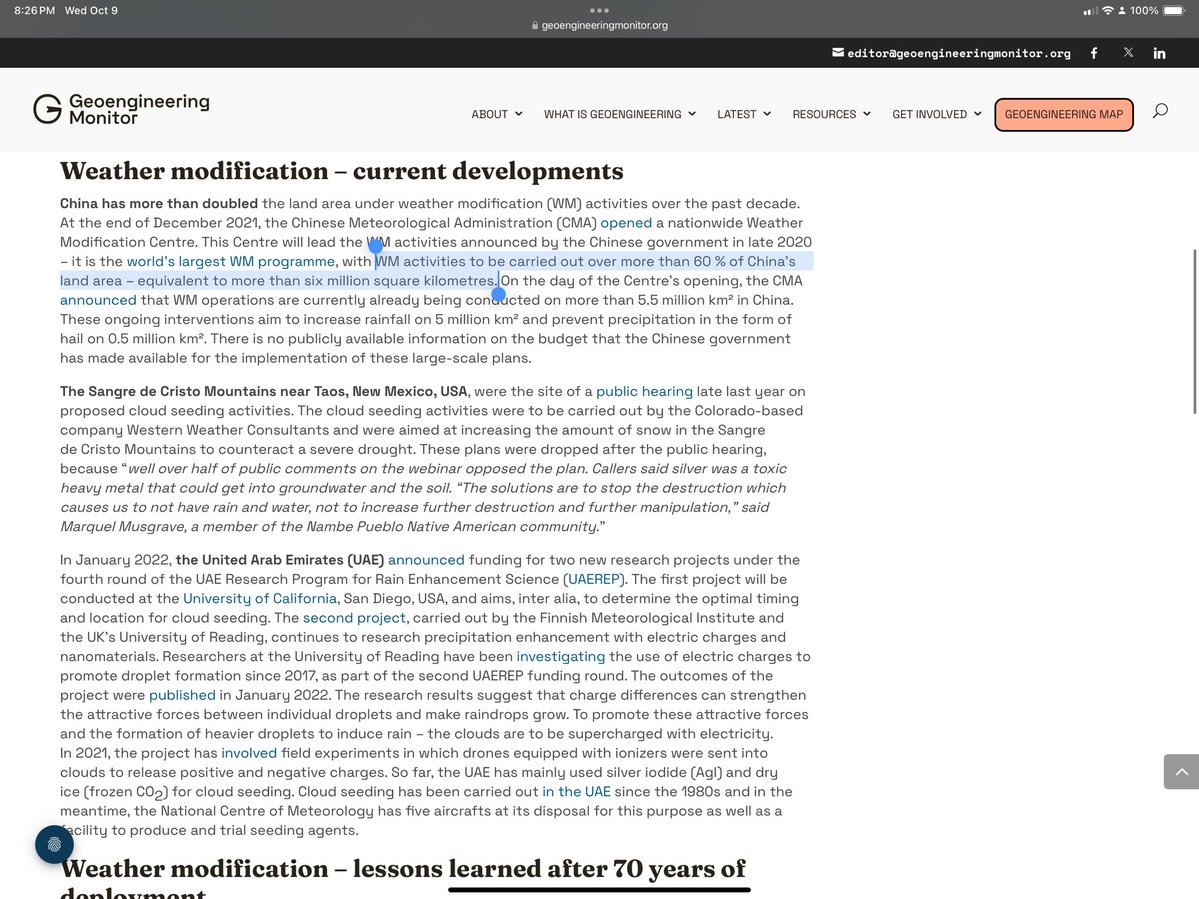Open the Latest dropdown menu
The image size is (1199, 899).
pyautogui.click(x=743, y=114)
